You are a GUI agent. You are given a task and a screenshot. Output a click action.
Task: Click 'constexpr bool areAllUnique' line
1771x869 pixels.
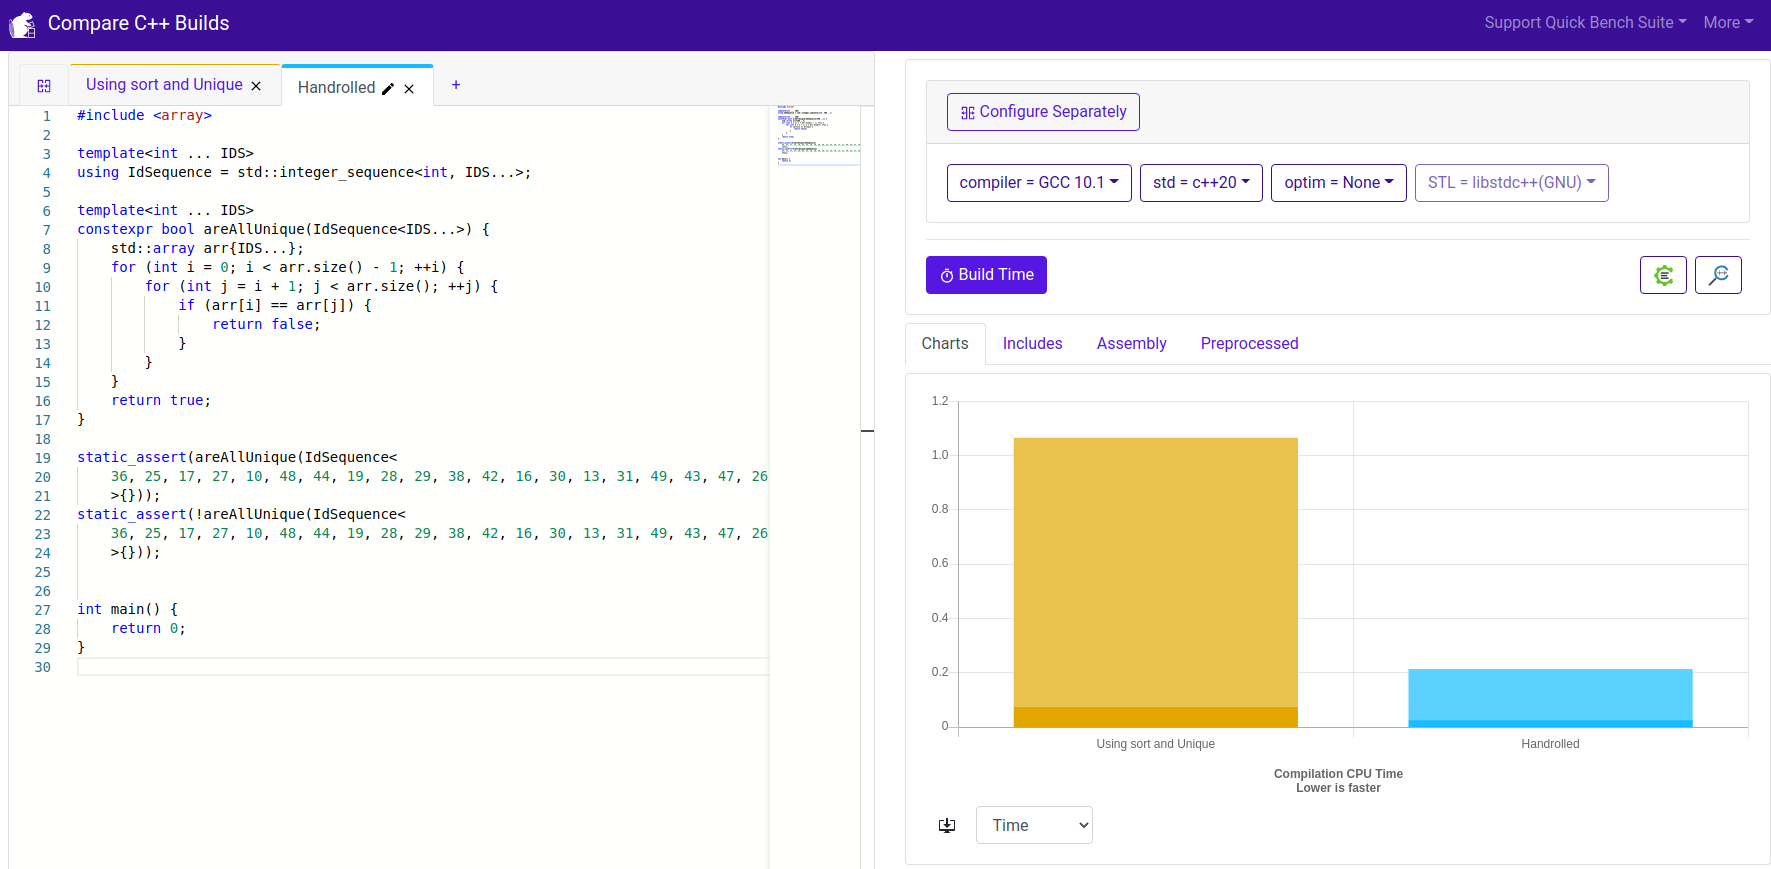[x=283, y=230]
